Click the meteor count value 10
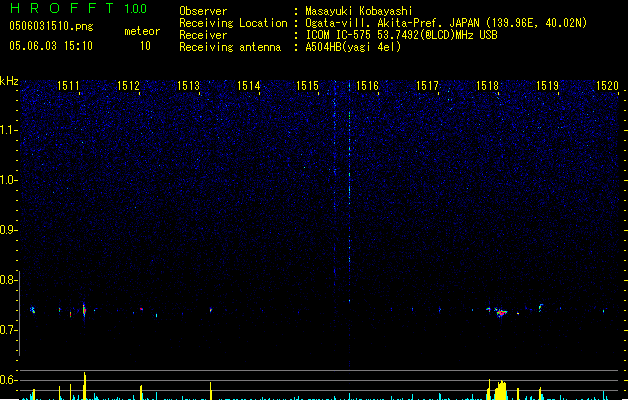This screenshot has width=629, height=400. pos(145,46)
